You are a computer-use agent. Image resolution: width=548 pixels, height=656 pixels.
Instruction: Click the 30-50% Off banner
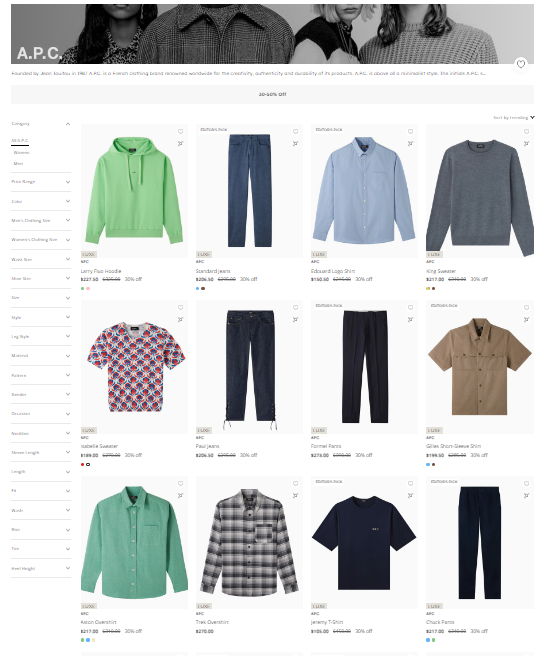272,95
